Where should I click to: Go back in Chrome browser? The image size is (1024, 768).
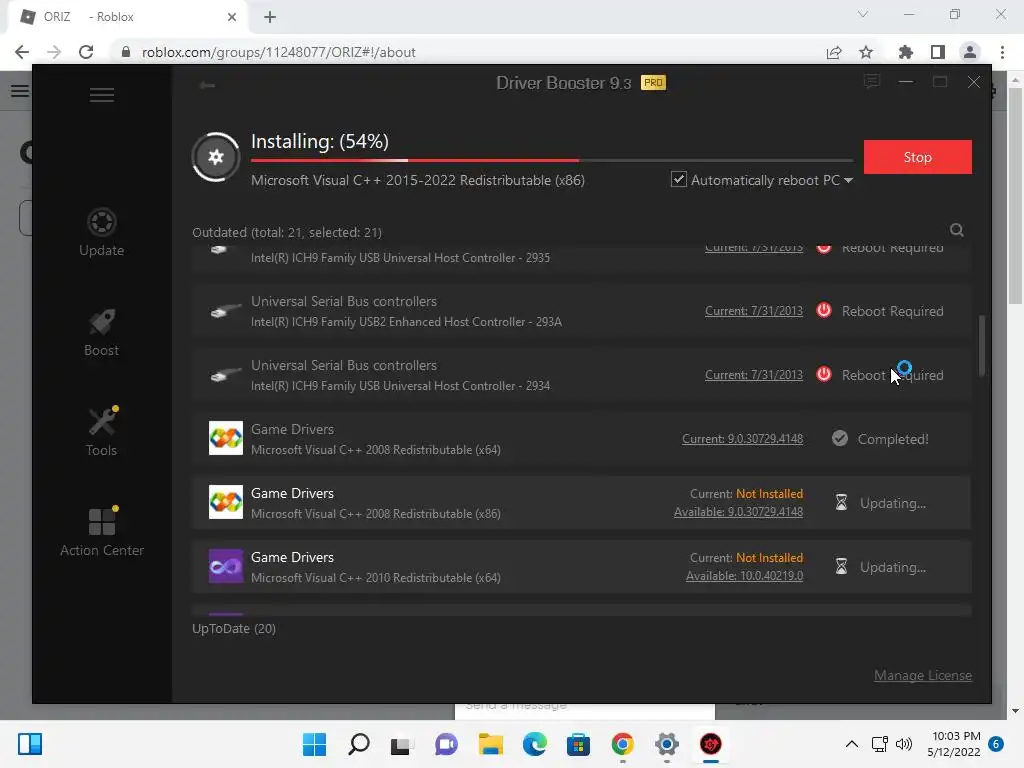point(22,52)
